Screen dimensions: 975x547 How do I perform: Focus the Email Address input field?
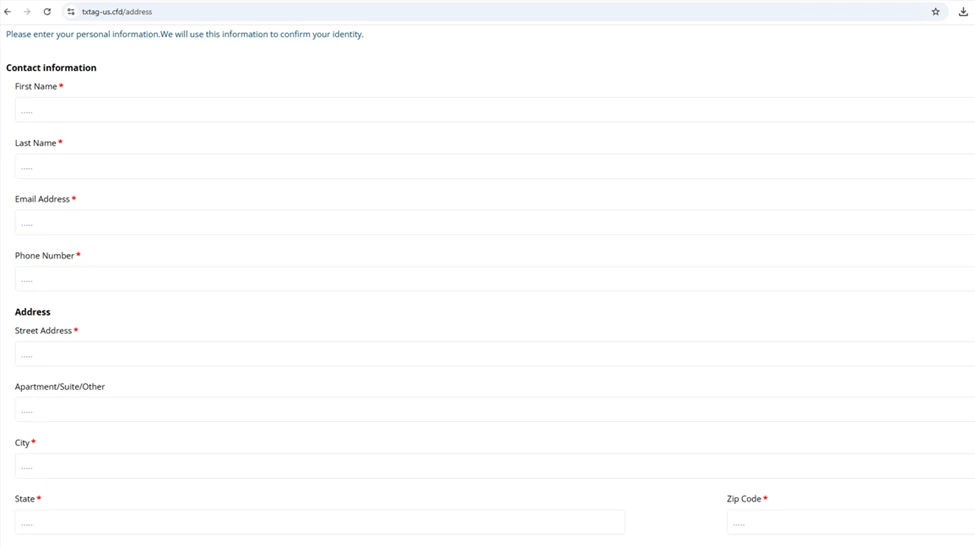pyautogui.click(x=495, y=223)
